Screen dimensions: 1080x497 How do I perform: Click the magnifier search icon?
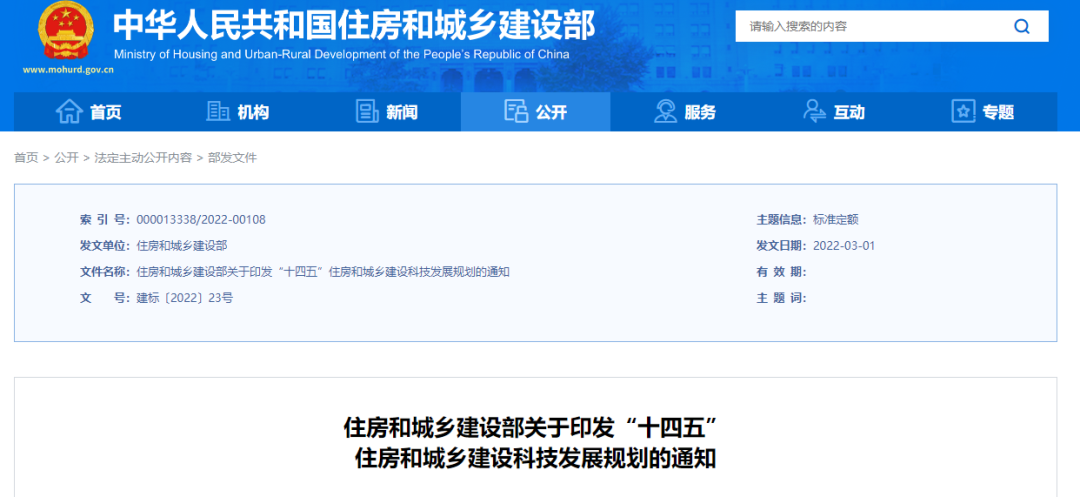(1021, 27)
